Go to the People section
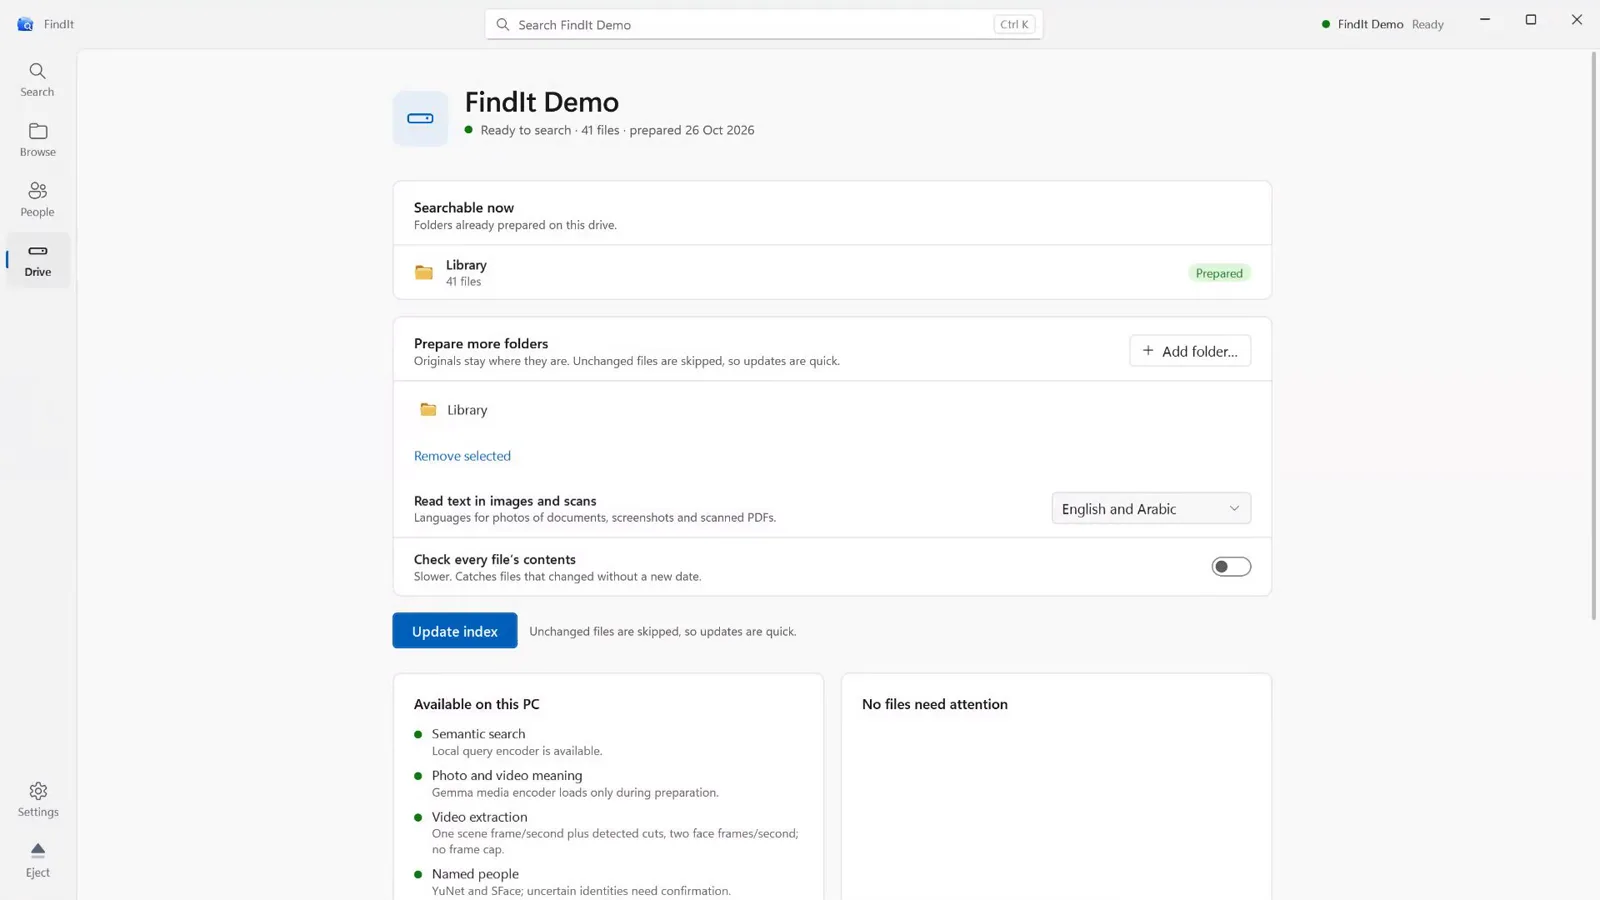The height and width of the screenshot is (900, 1600). [38, 199]
